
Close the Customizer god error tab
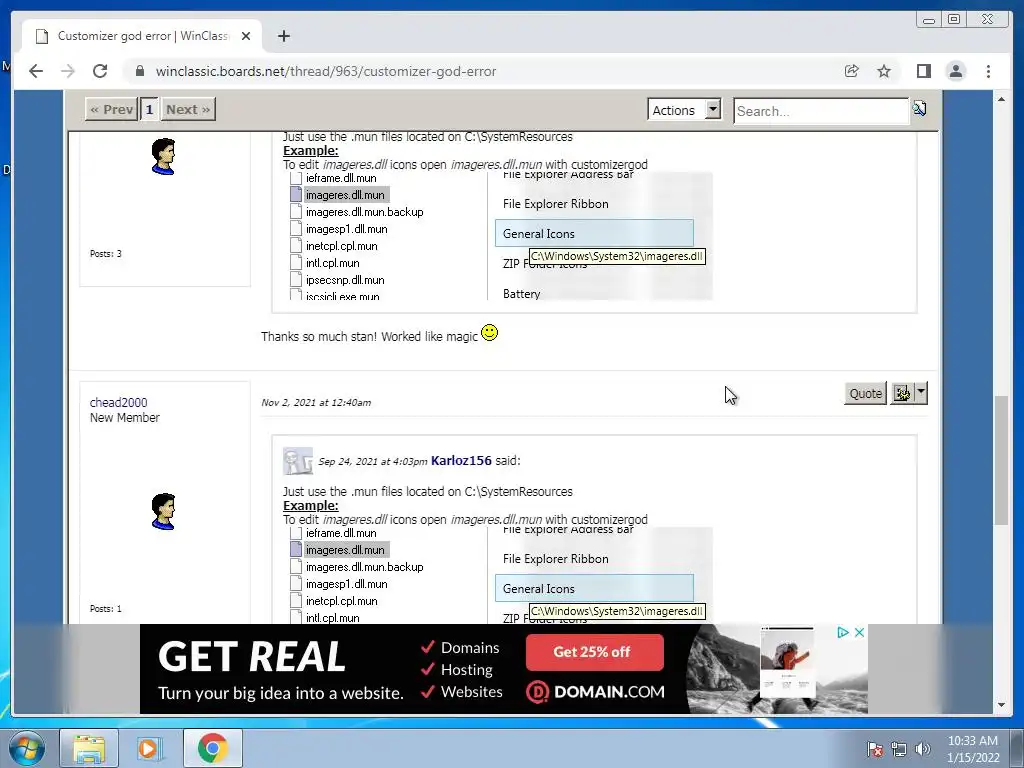click(246, 36)
